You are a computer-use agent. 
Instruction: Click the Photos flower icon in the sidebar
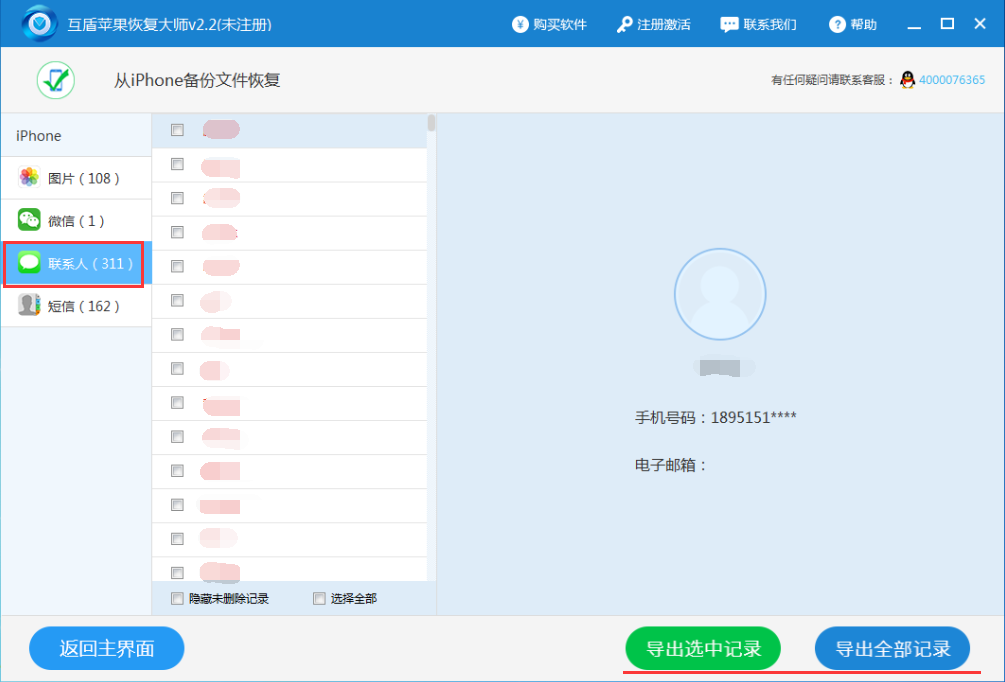click(29, 178)
